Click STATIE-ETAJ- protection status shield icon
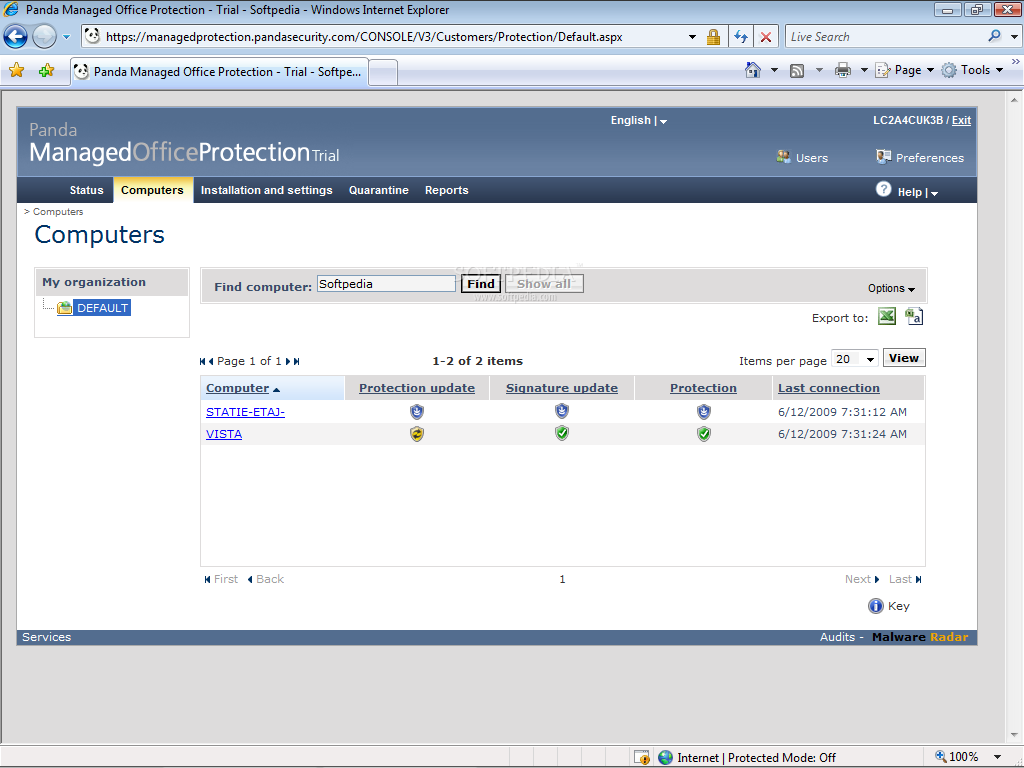This screenshot has width=1024, height=768. coord(703,411)
